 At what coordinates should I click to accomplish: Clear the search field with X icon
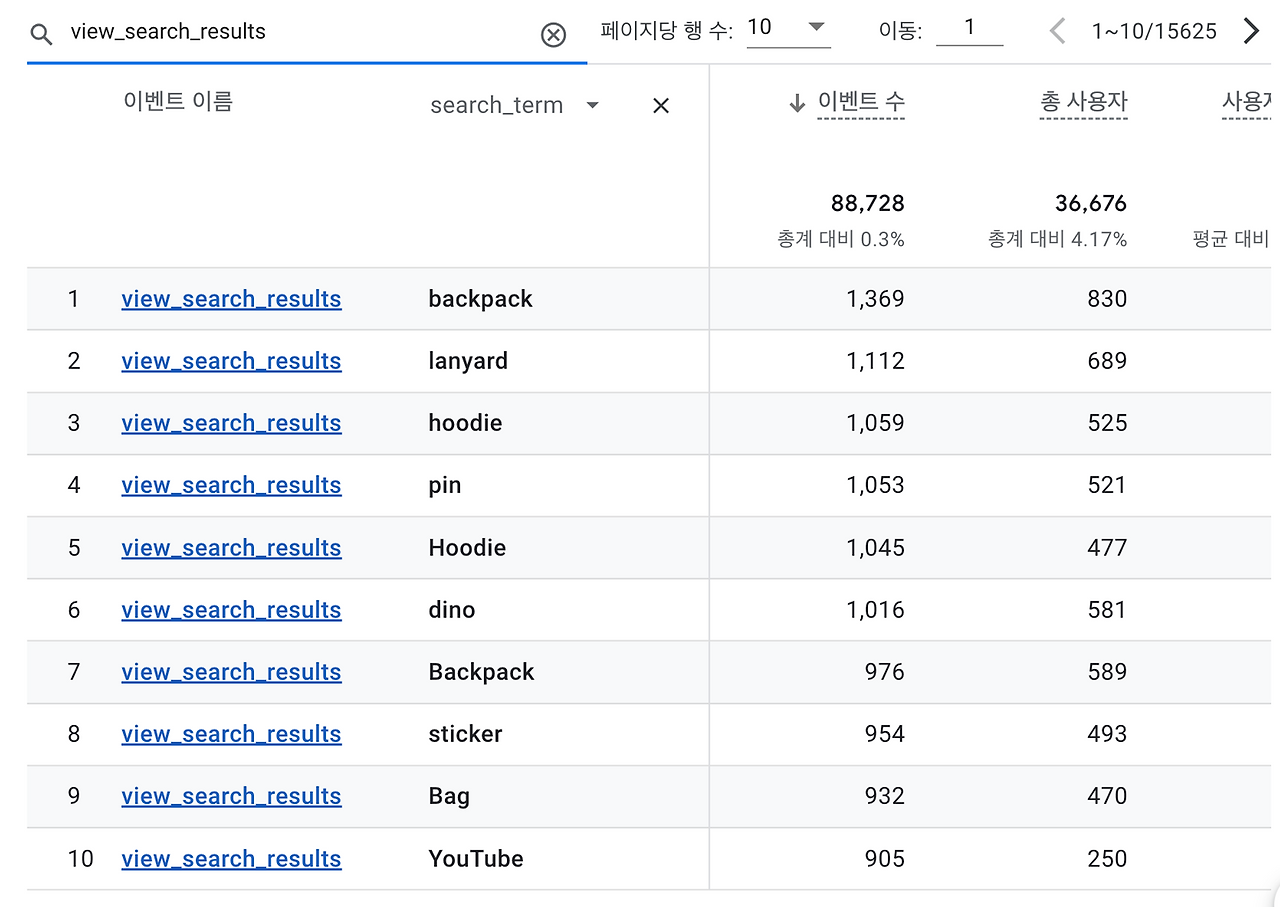point(553,35)
